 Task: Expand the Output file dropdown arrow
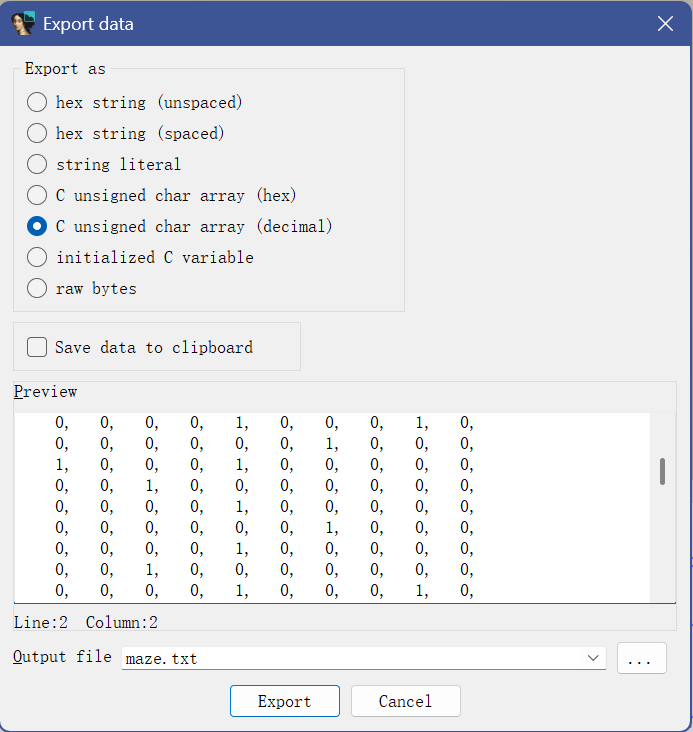(594, 658)
